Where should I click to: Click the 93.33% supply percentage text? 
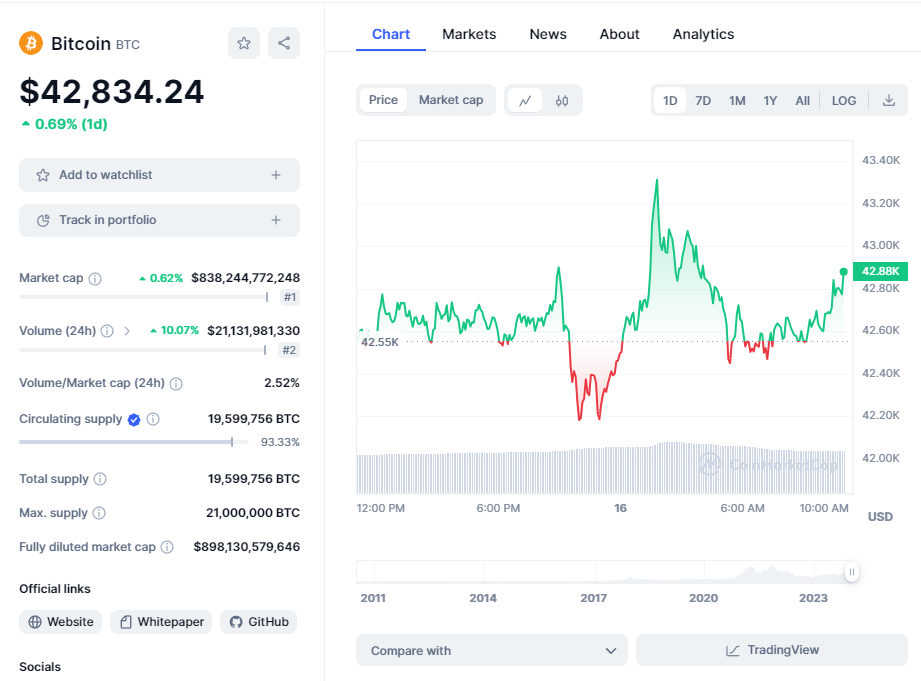[x=280, y=442]
